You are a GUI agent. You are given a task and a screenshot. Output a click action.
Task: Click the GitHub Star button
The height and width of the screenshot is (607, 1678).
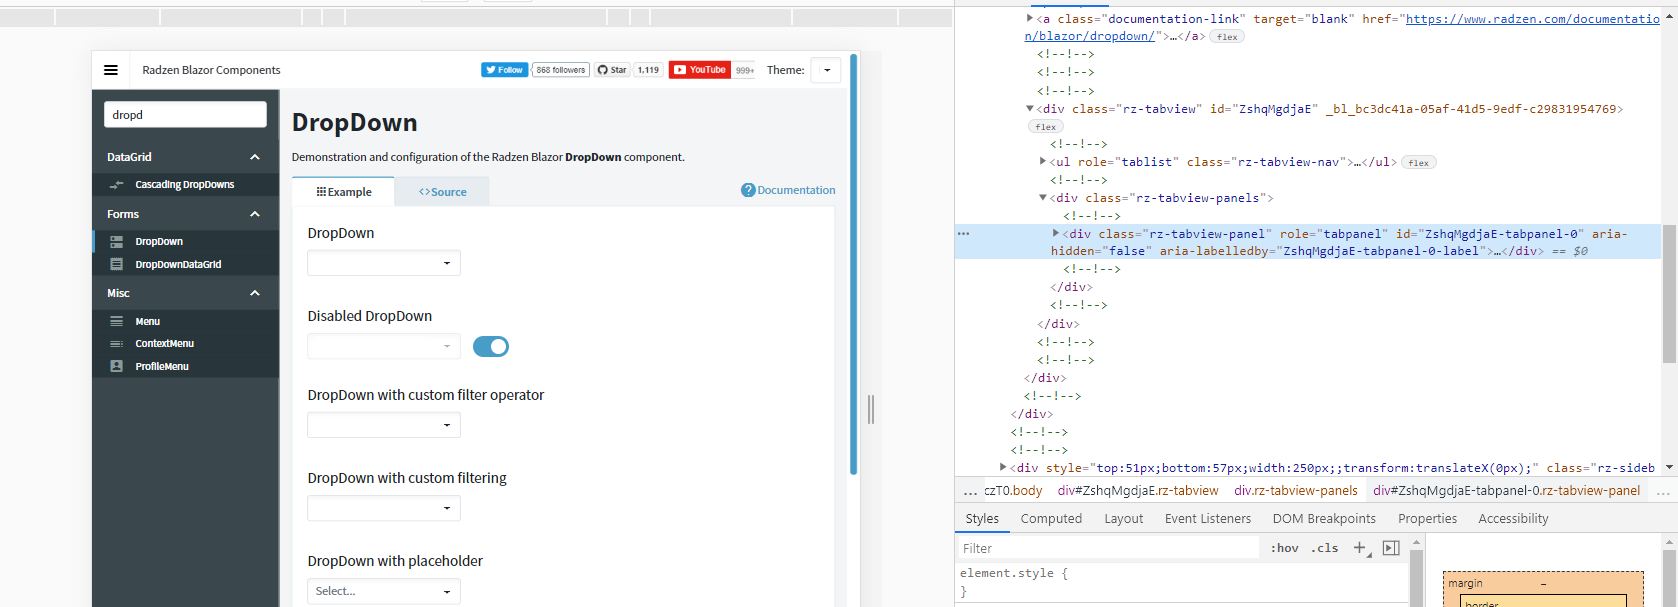pos(612,70)
